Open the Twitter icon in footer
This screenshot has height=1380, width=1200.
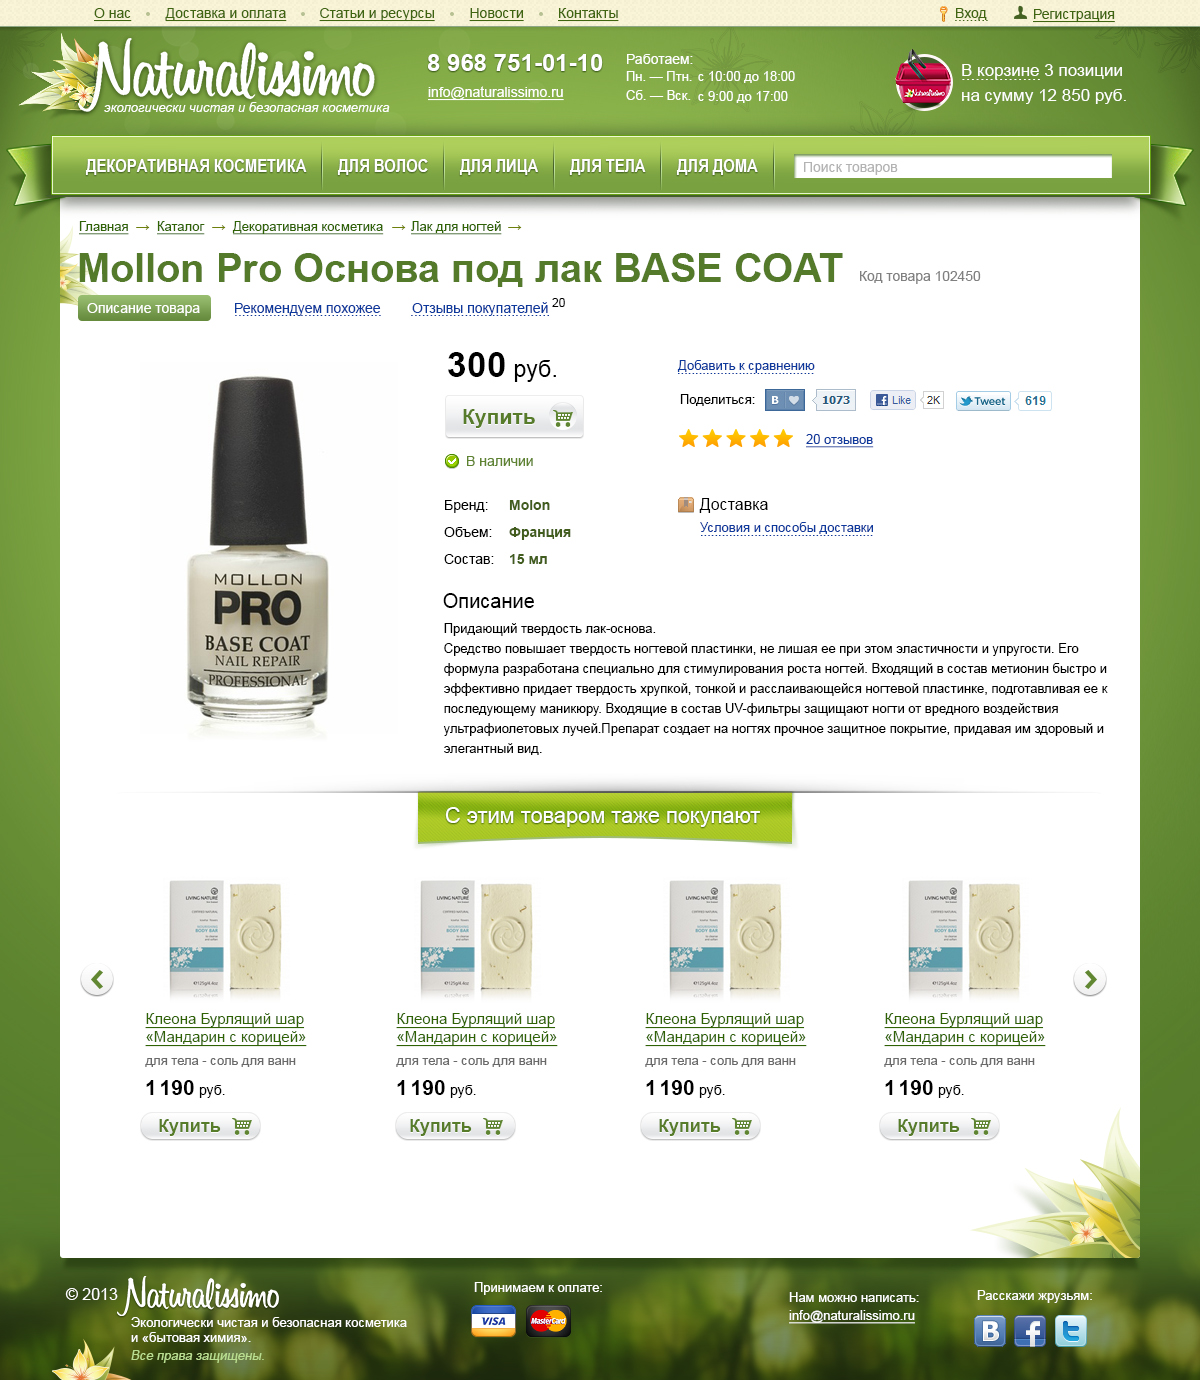pyautogui.click(x=1070, y=1331)
